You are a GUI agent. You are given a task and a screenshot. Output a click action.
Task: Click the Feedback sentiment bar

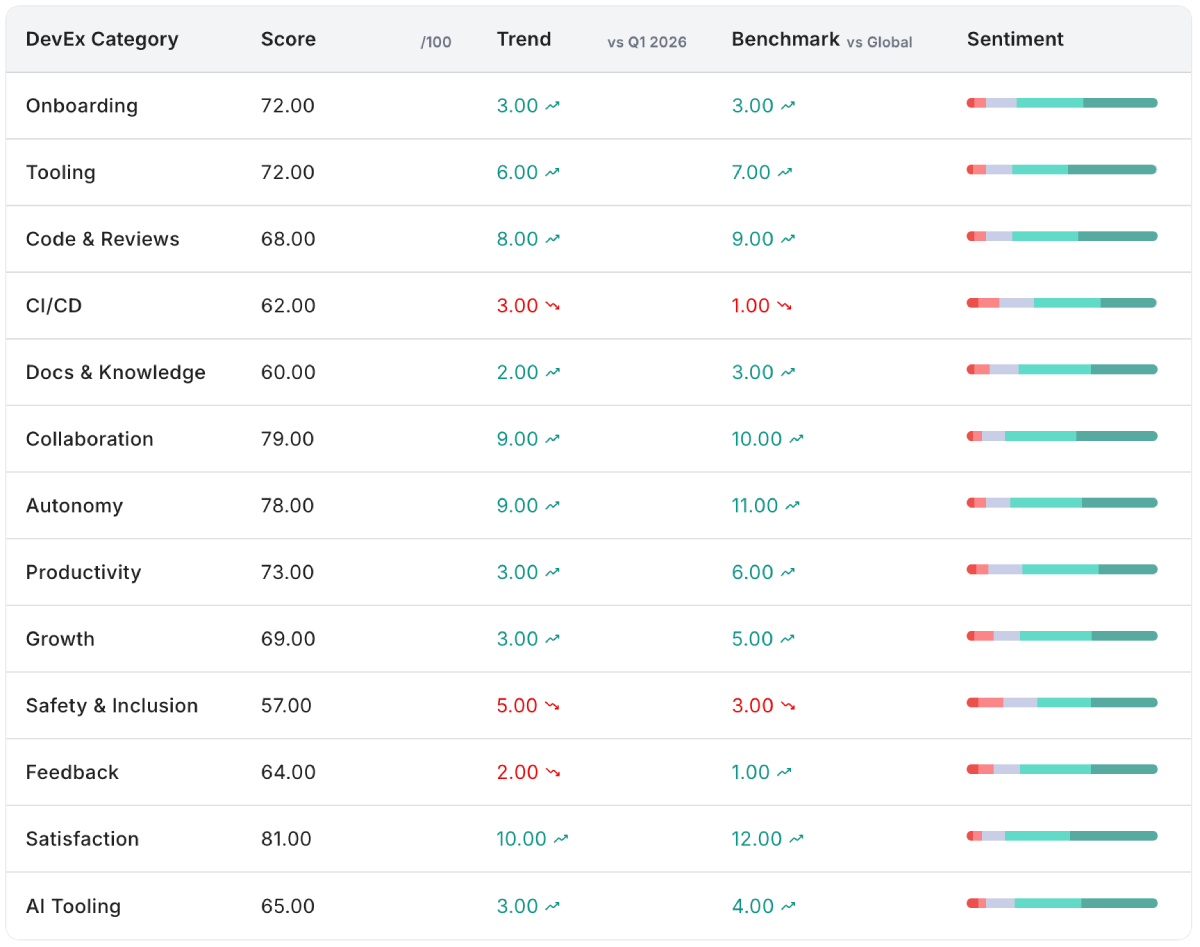(1062, 769)
